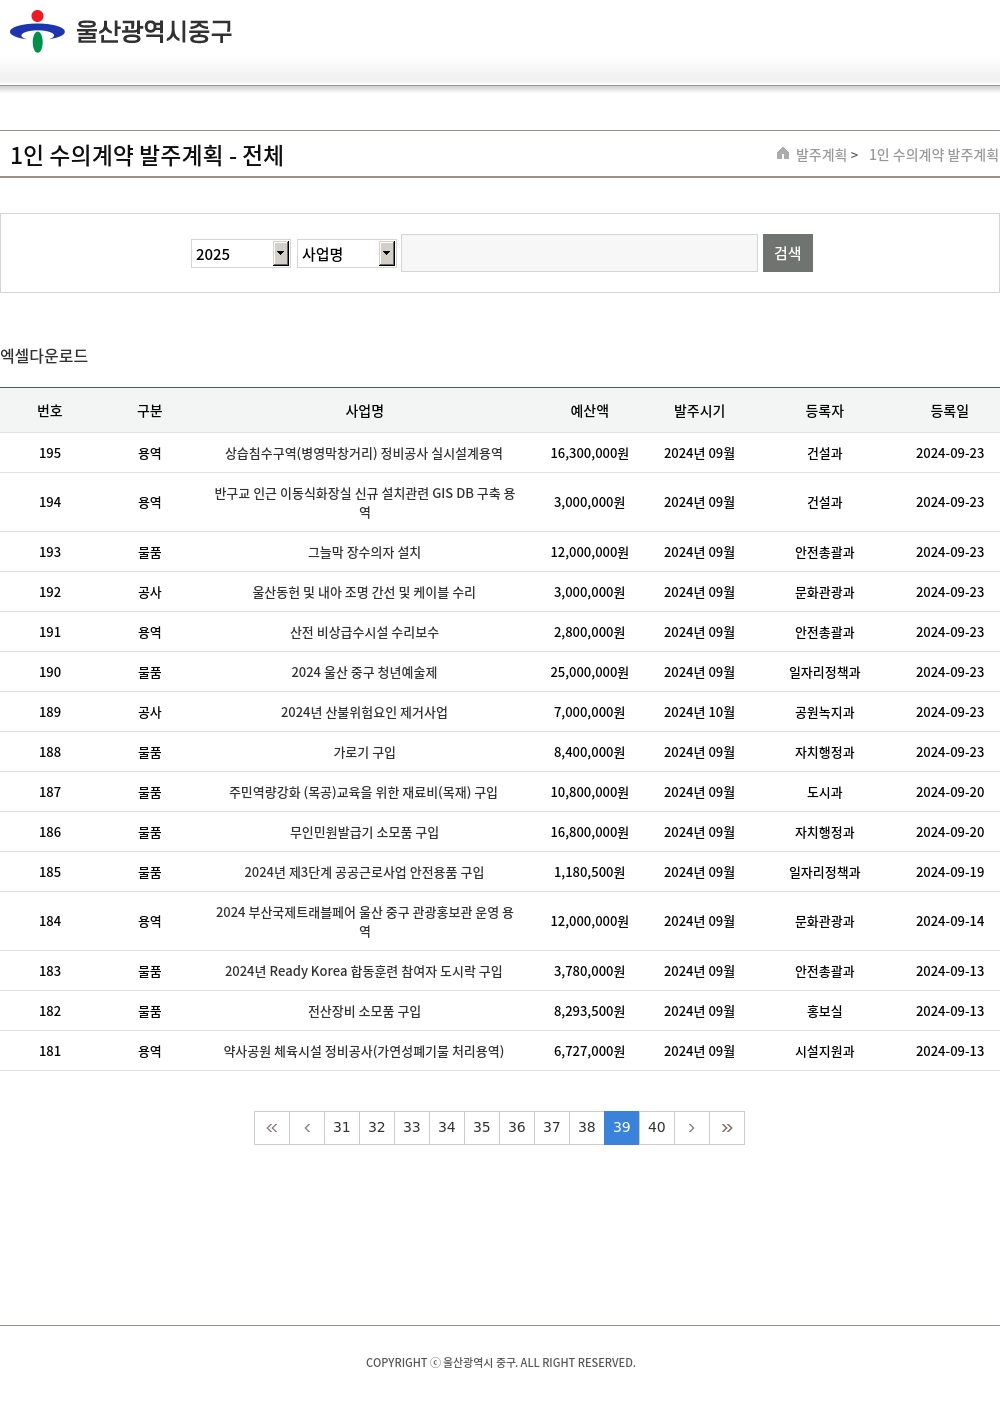Go to page 38
Image resolution: width=1000 pixels, height=1426 pixels.
[x=587, y=1128]
